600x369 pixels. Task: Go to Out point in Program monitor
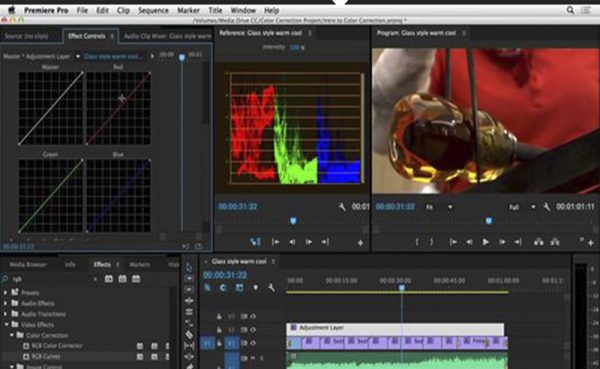click(x=518, y=242)
